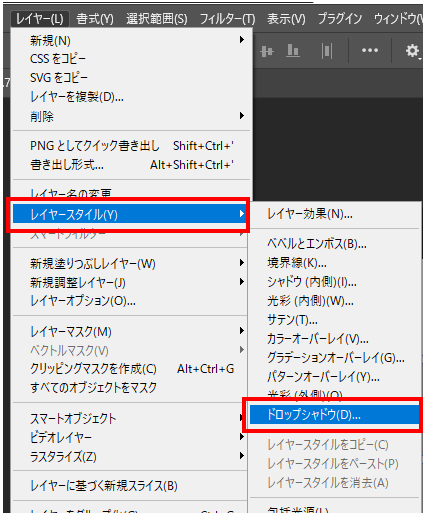Viewport: 426px width, 518px height.
Task: Select 境界線(K)...
Action: 334,263
